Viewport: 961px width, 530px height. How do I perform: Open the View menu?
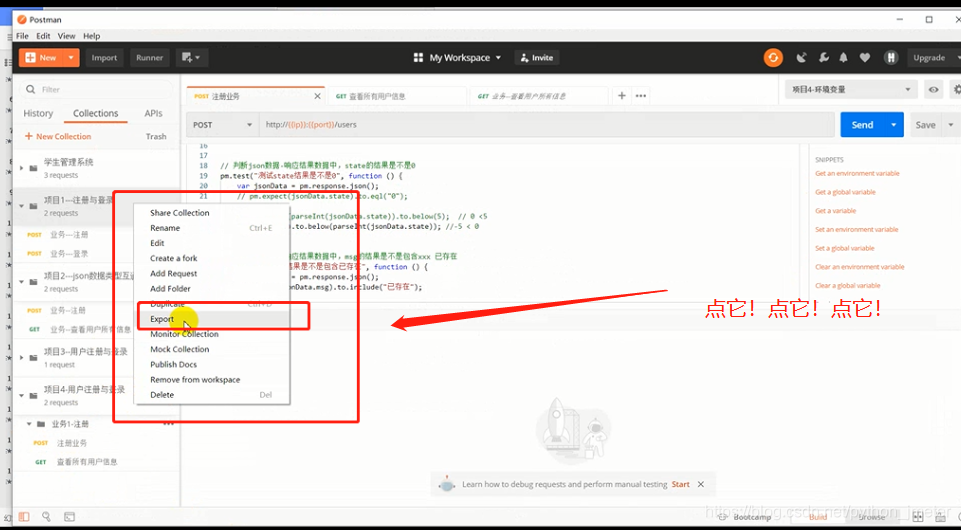[66, 36]
